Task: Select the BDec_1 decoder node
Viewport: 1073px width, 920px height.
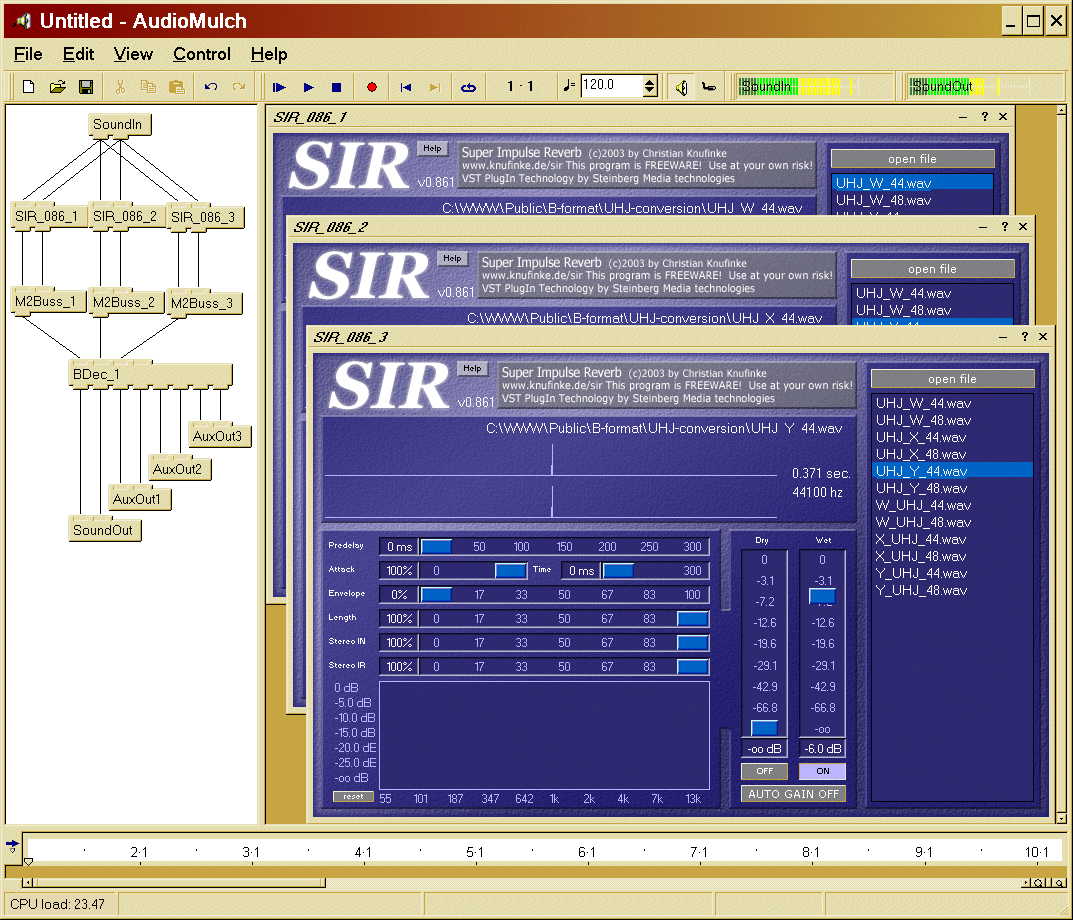Action: (151, 374)
